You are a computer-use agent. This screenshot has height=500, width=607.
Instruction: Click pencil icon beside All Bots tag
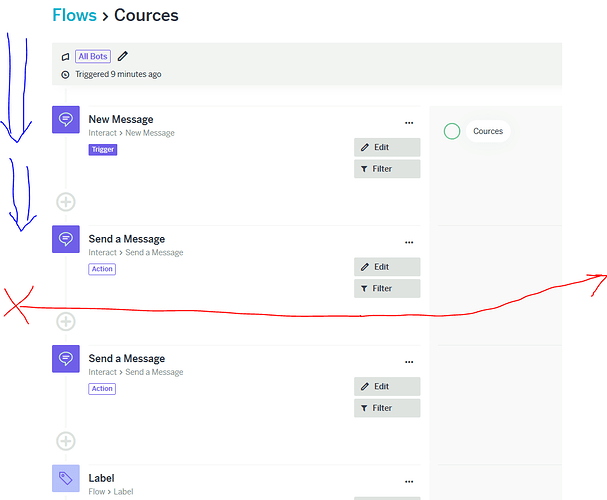(x=123, y=56)
